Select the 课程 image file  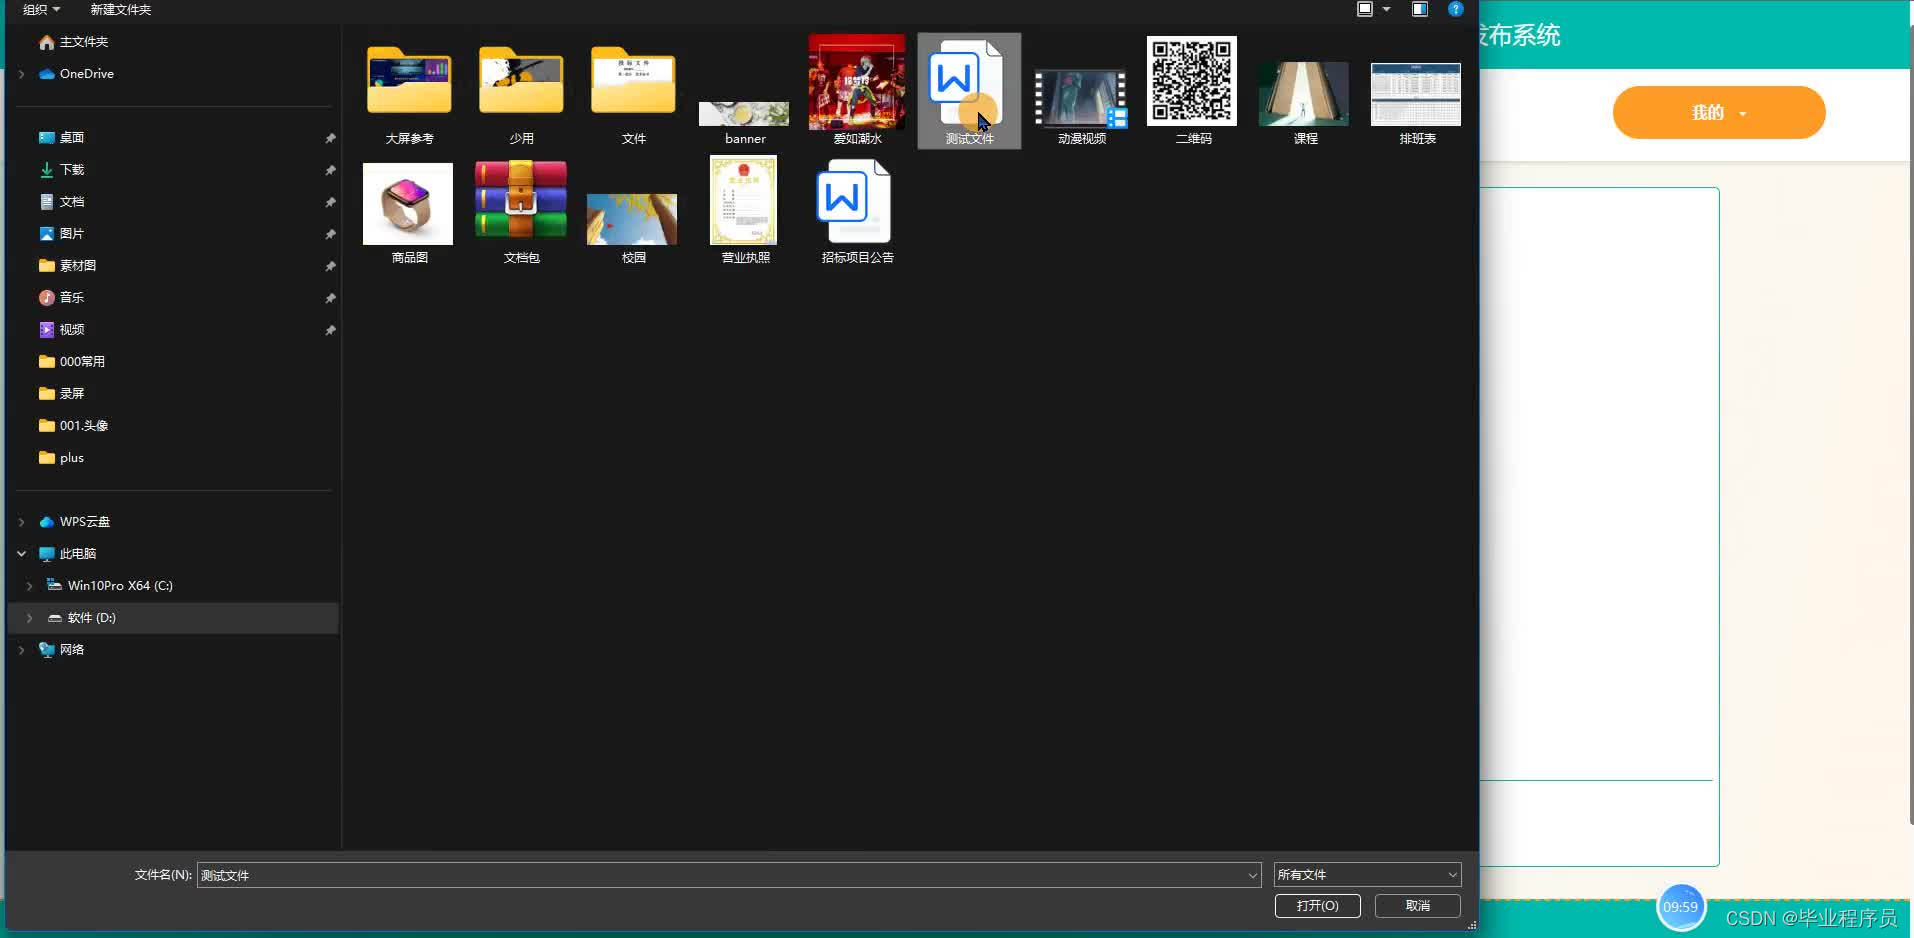(1304, 94)
